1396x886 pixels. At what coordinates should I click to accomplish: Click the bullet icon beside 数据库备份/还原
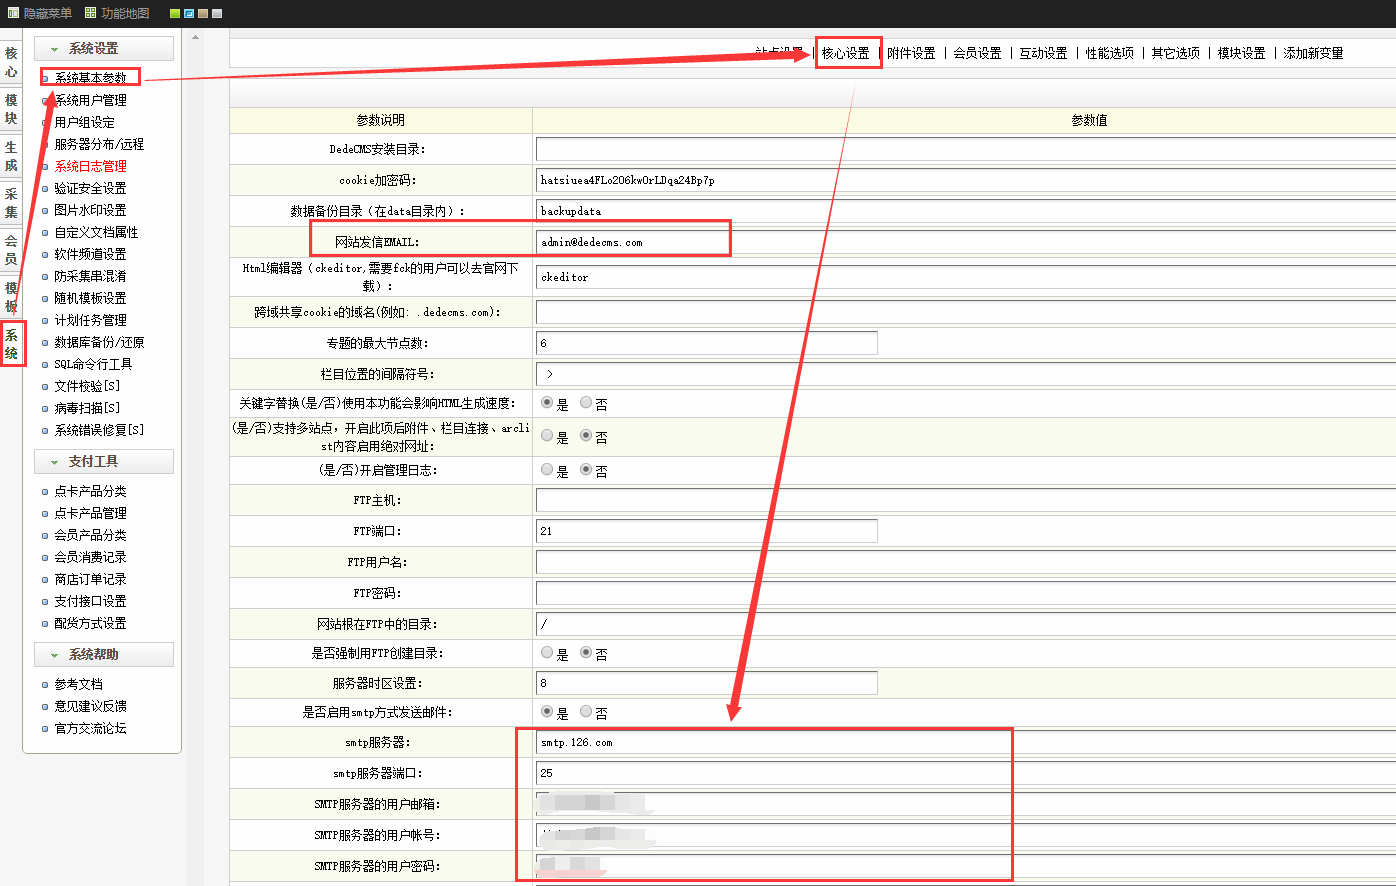(x=45, y=343)
